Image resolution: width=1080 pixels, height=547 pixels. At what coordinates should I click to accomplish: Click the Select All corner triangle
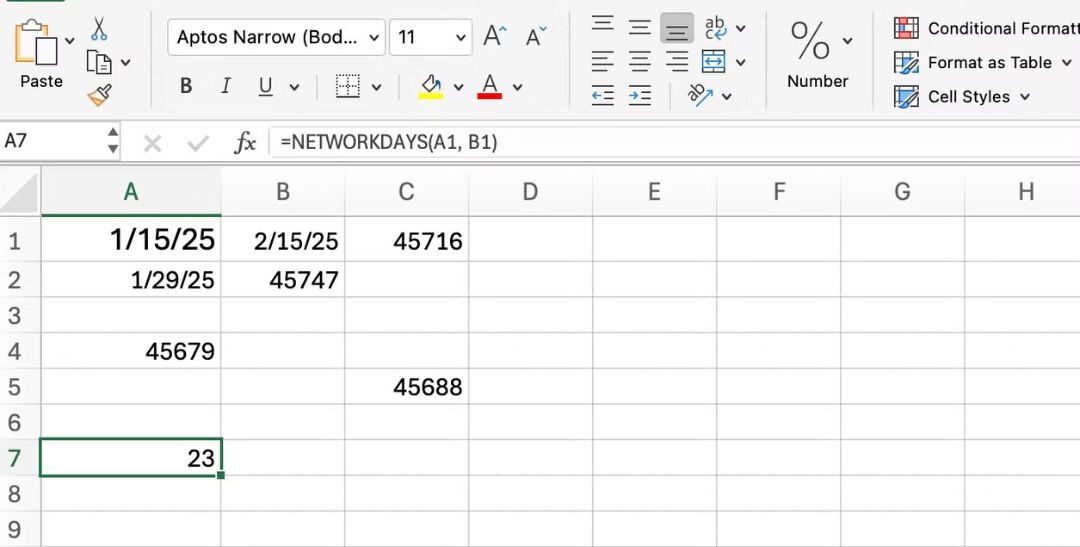20,192
